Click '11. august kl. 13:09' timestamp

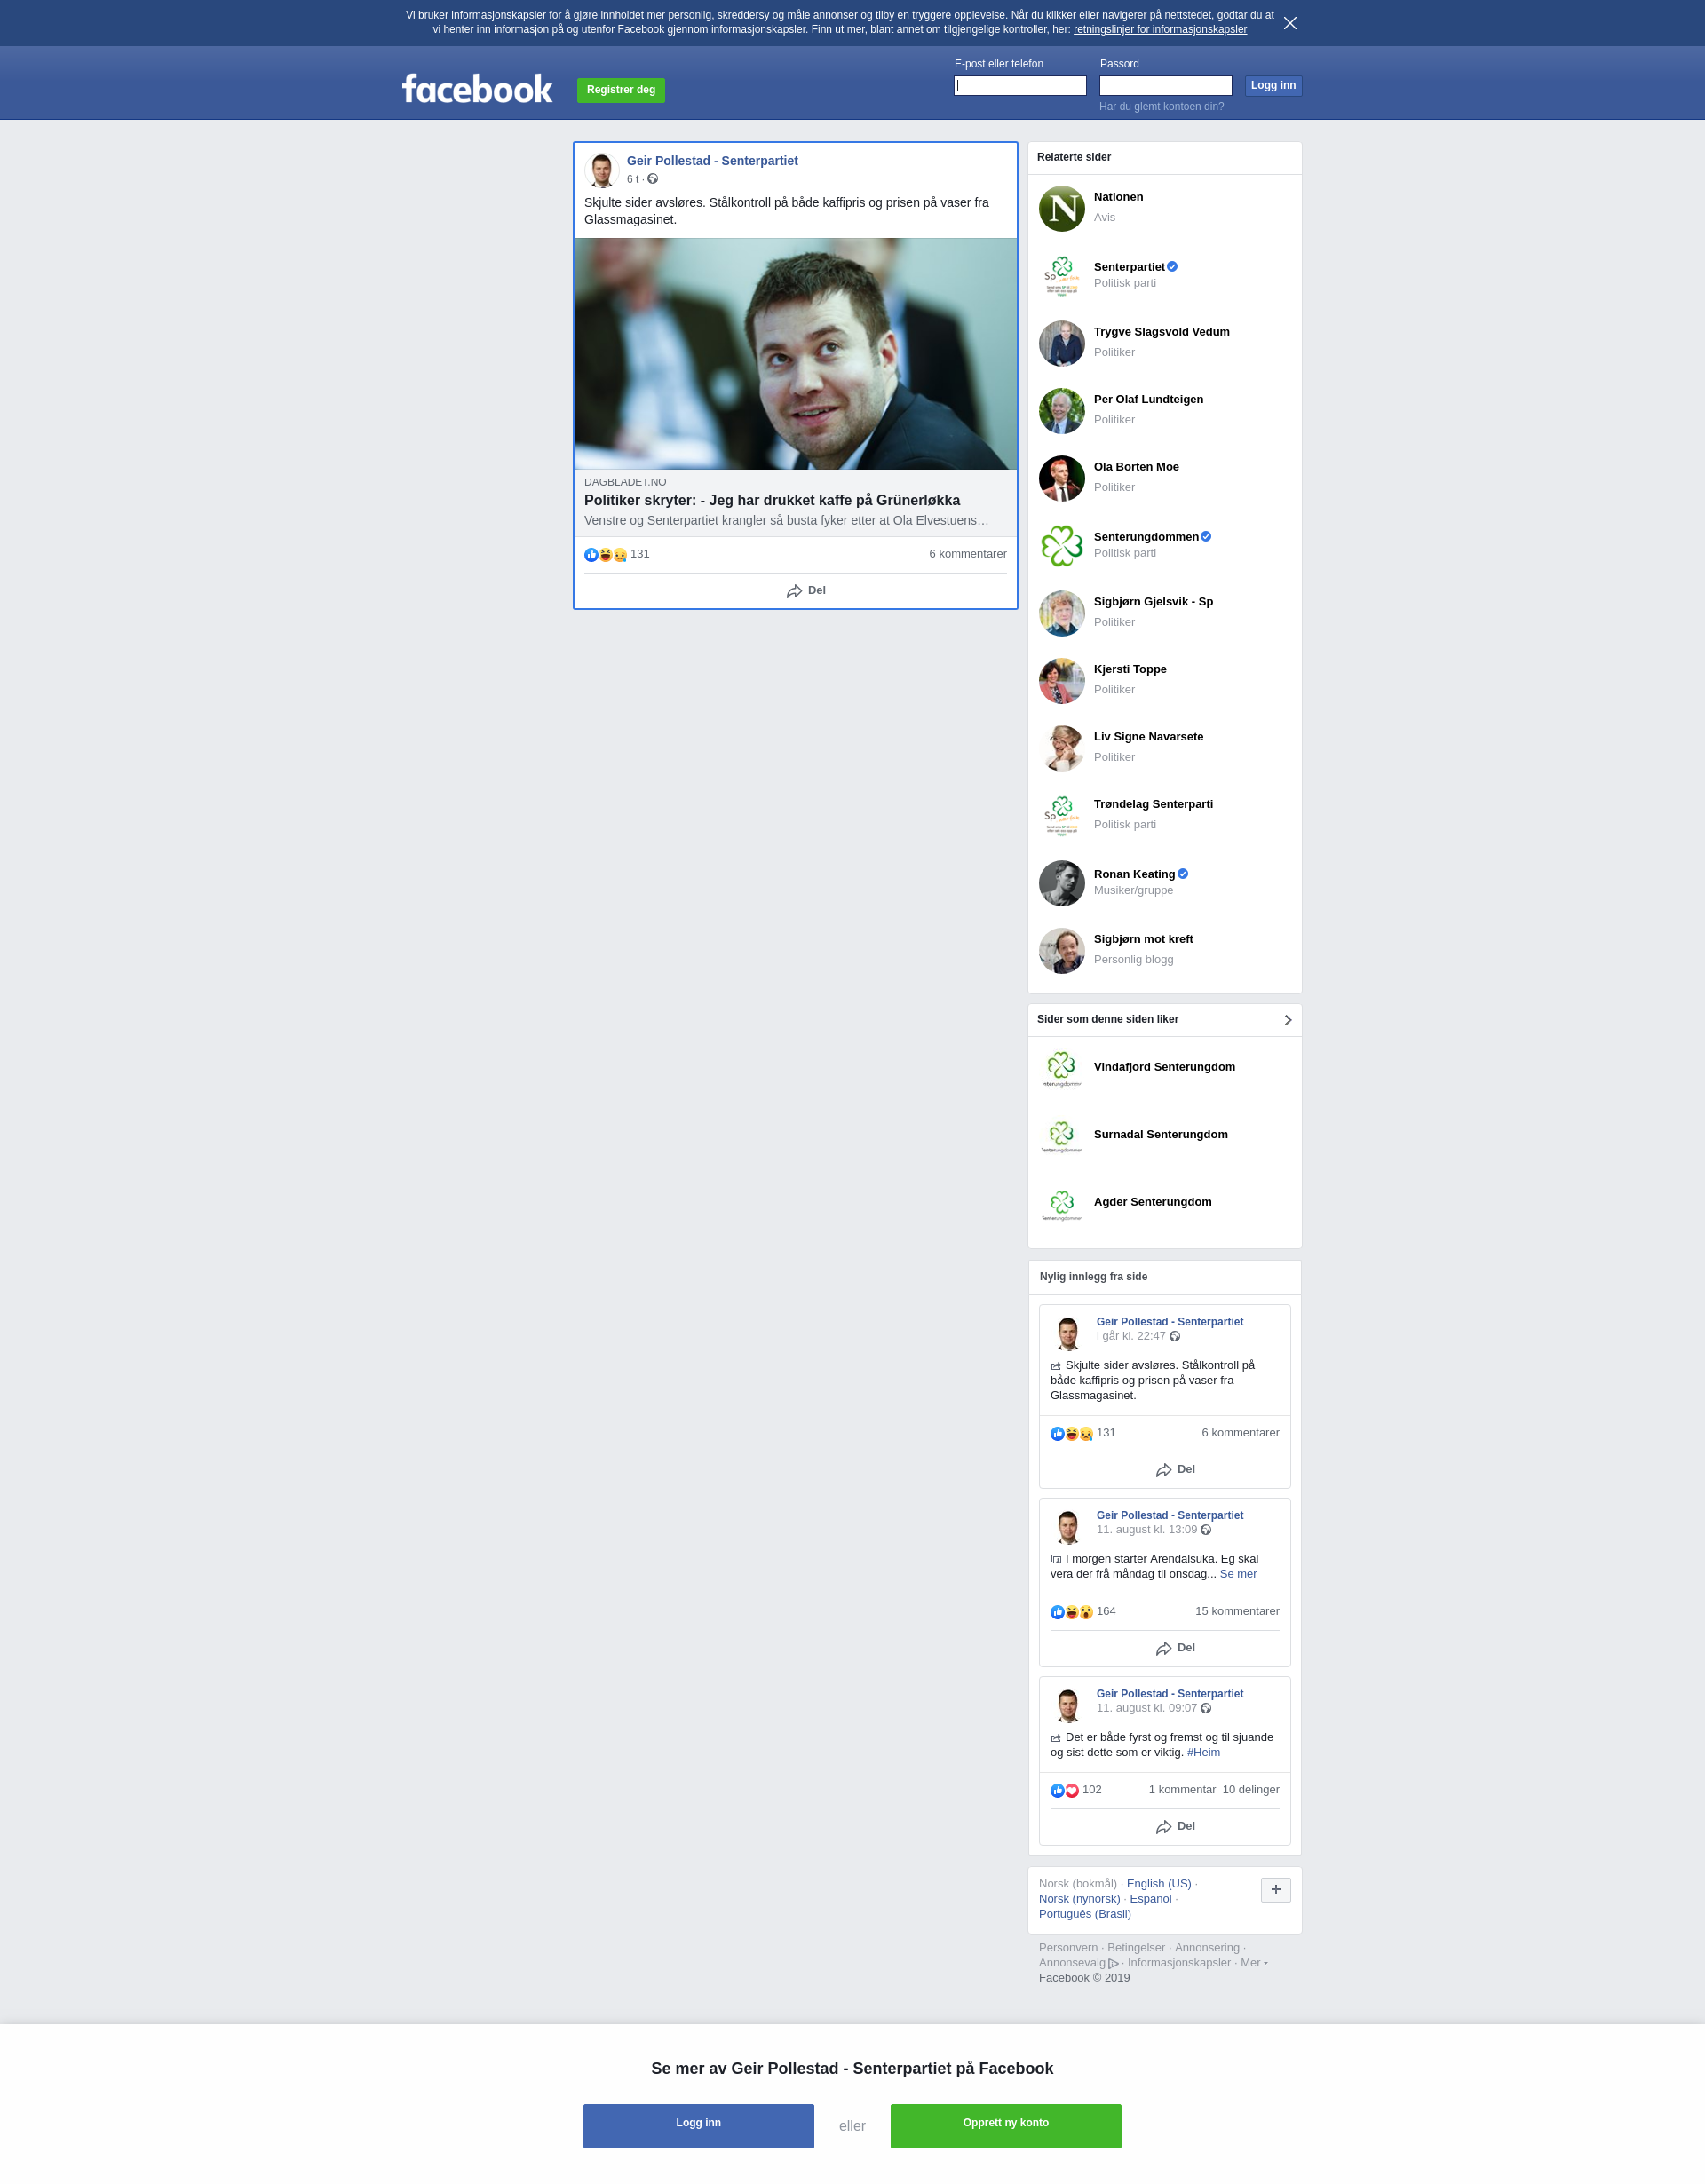coord(1146,1530)
